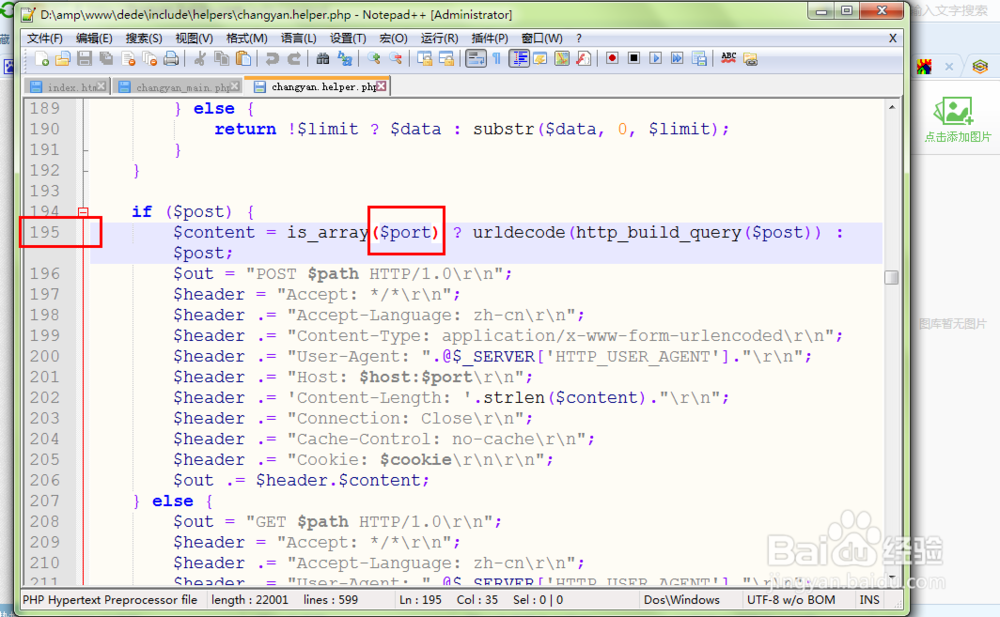Switch to the changyan_main.php tab

tap(177, 87)
